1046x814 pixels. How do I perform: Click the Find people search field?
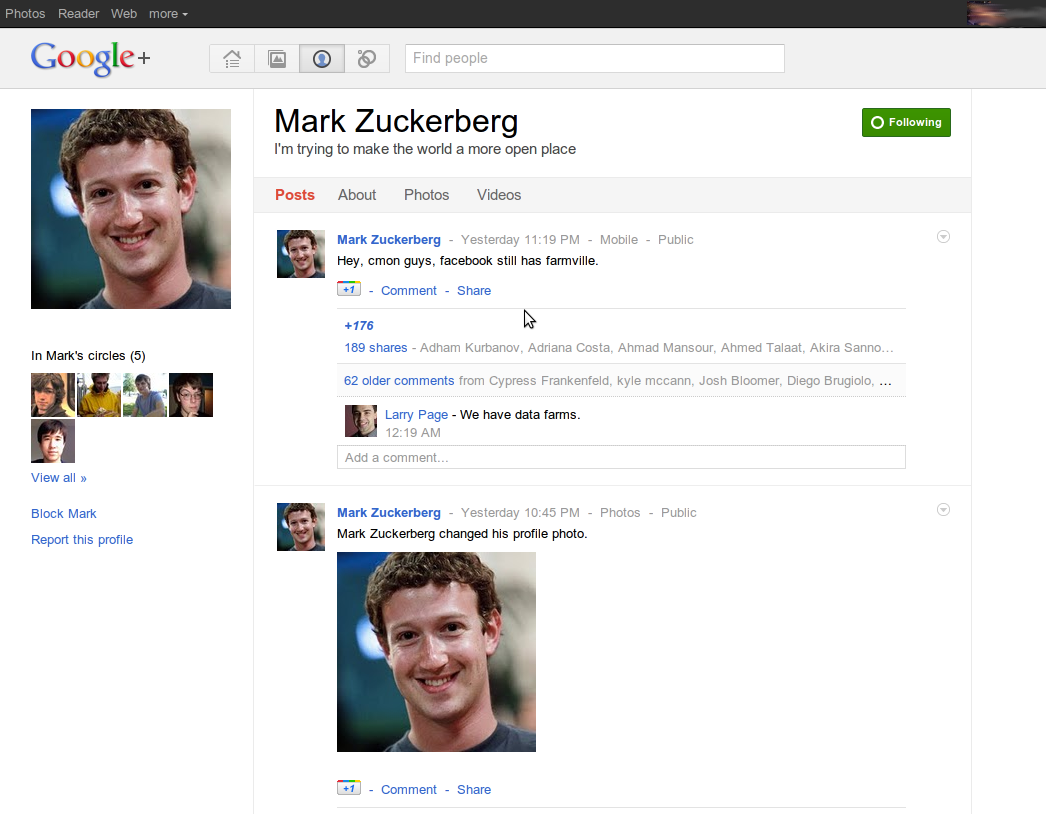tap(594, 58)
